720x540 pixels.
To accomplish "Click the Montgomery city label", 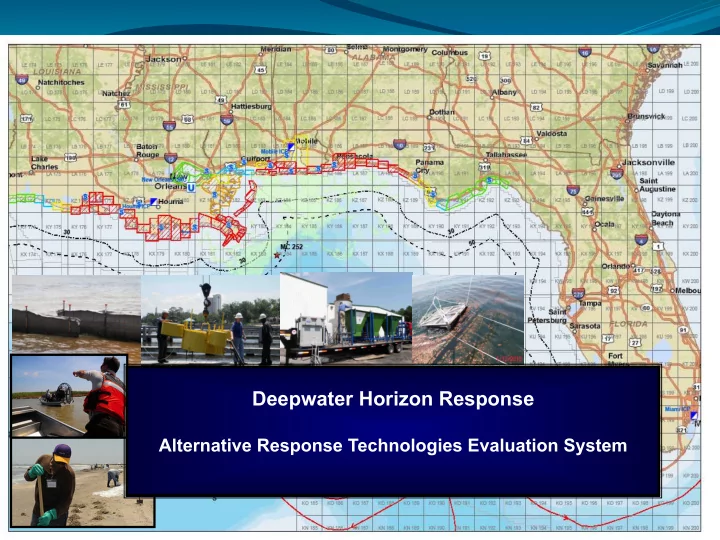I will 405,49.
